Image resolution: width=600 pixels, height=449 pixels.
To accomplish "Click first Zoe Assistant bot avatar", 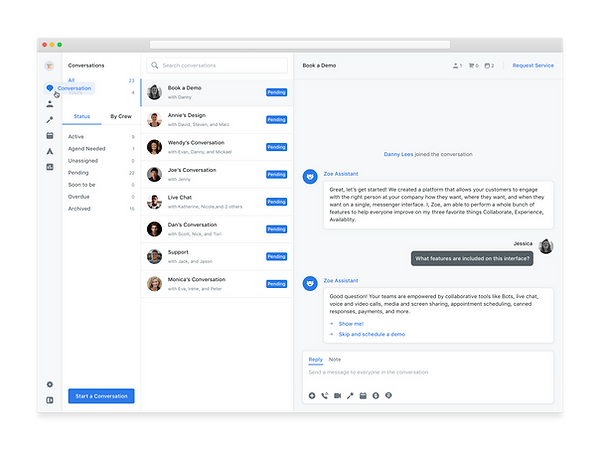I will 310,177.
